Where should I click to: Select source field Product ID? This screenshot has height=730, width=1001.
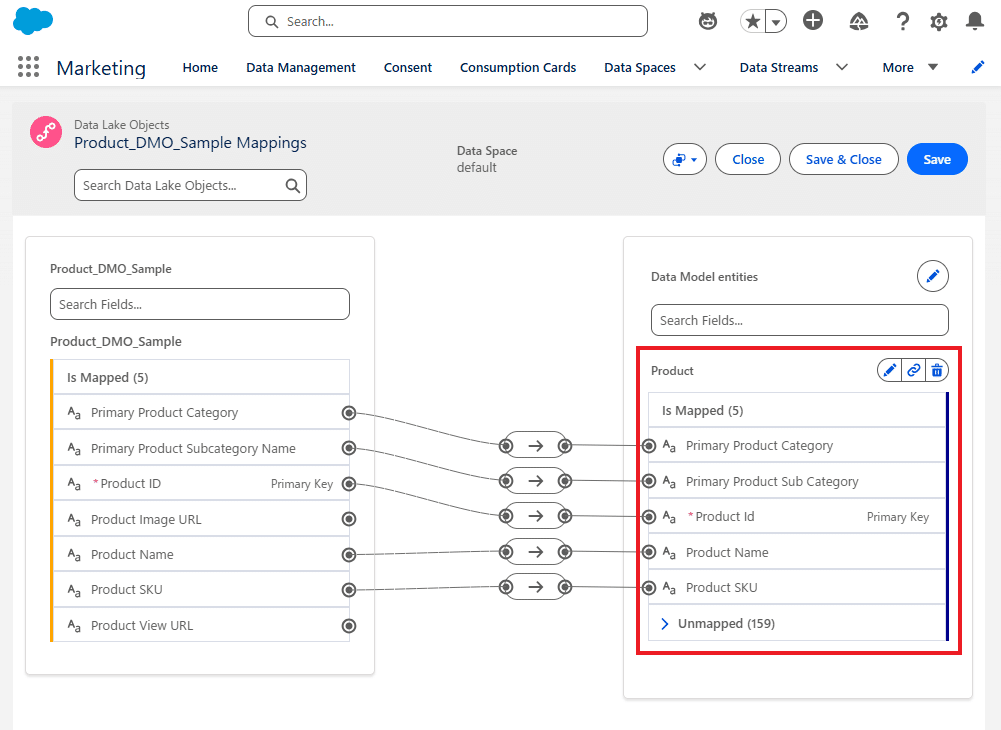[x=201, y=483]
